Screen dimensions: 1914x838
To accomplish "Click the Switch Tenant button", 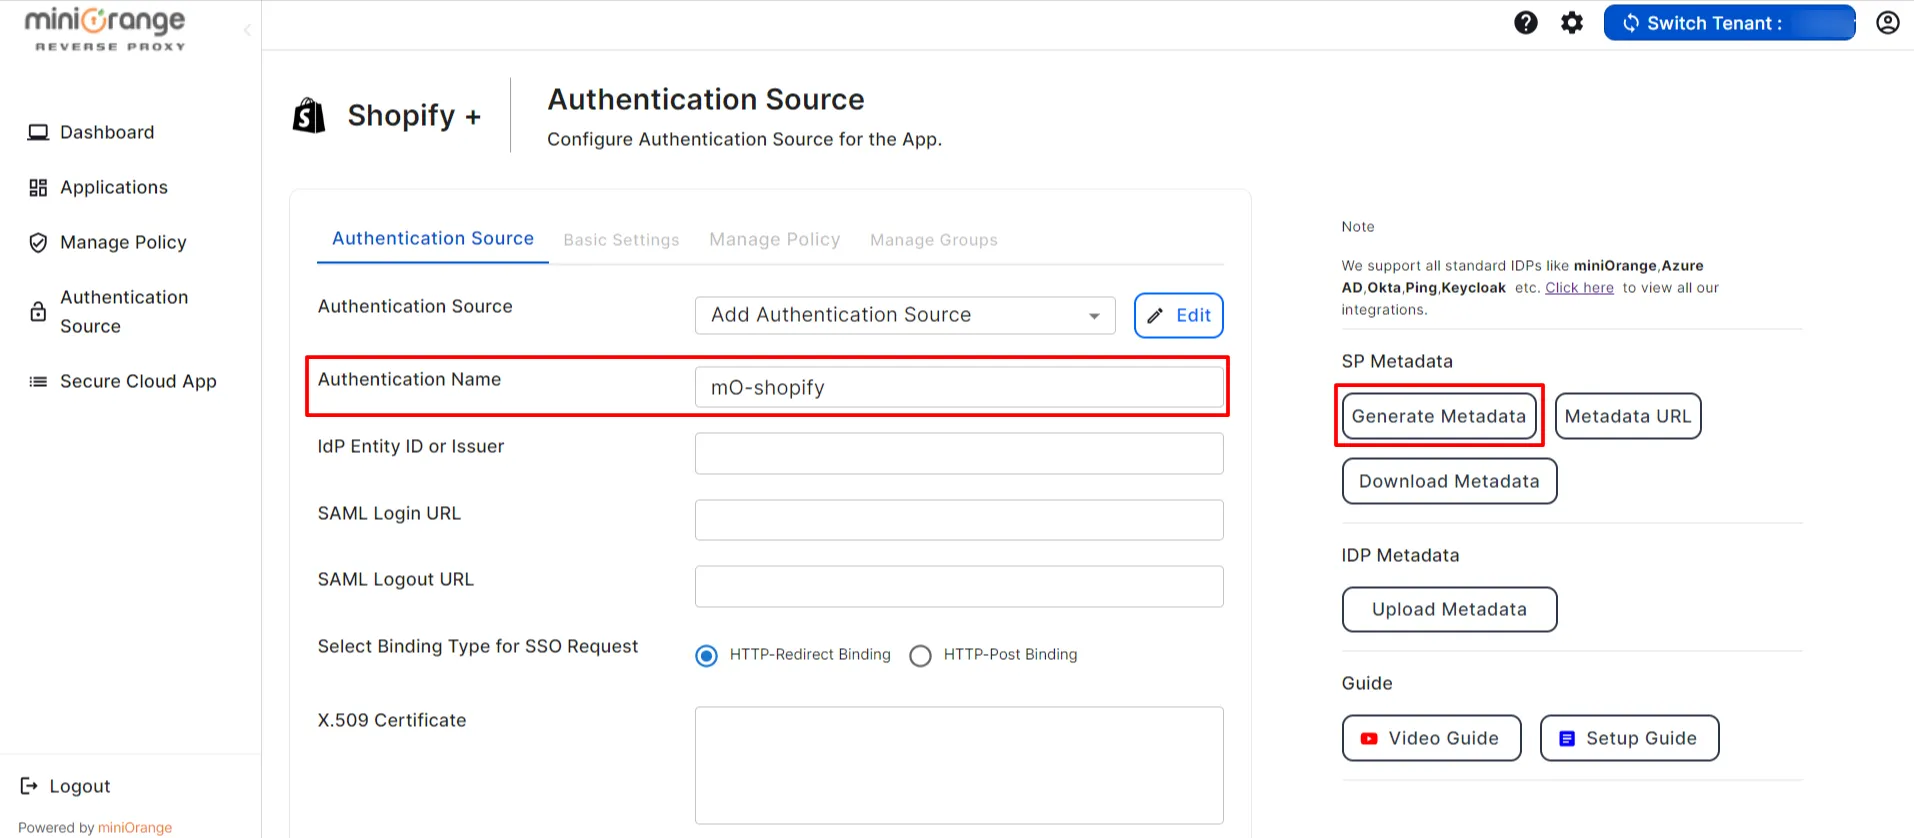I will point(1729,23).
